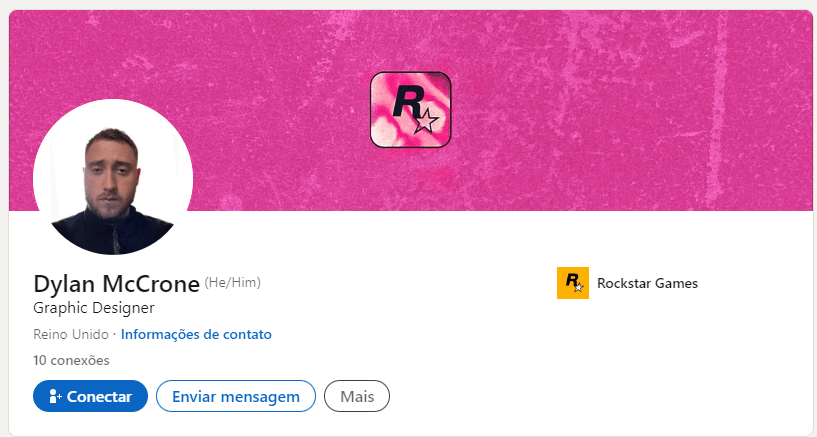Click the black R letter in banner logo
The width and height of the screenshot is (817, 437).
click(406, 102)
